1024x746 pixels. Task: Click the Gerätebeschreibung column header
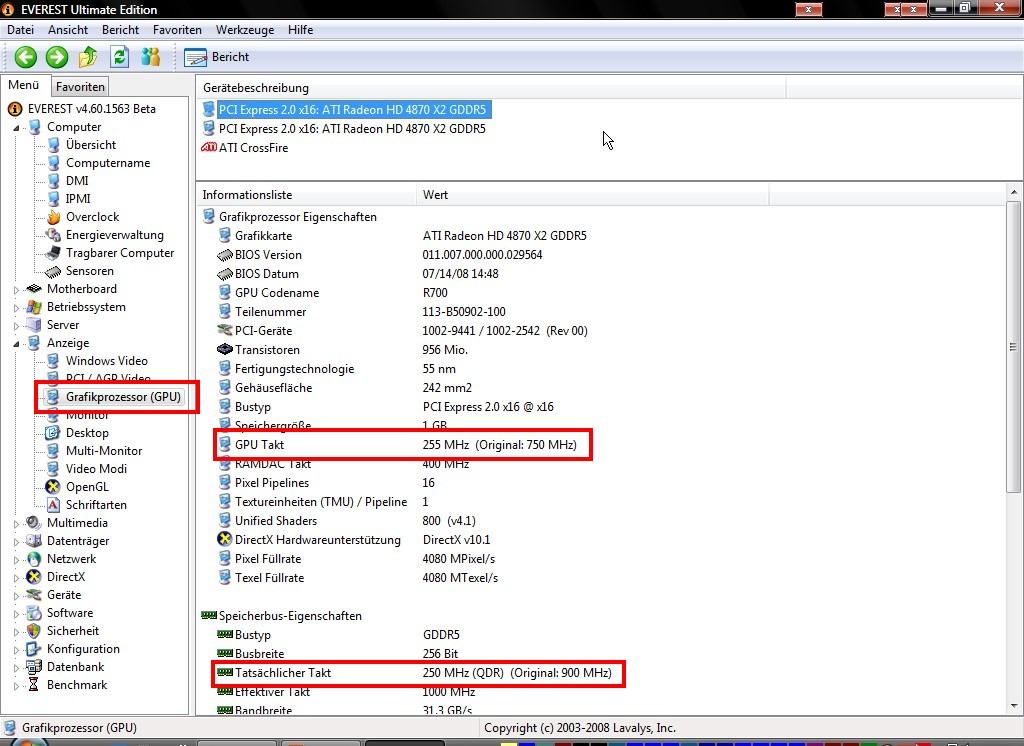pyautogui.click(x=490, y=88)
